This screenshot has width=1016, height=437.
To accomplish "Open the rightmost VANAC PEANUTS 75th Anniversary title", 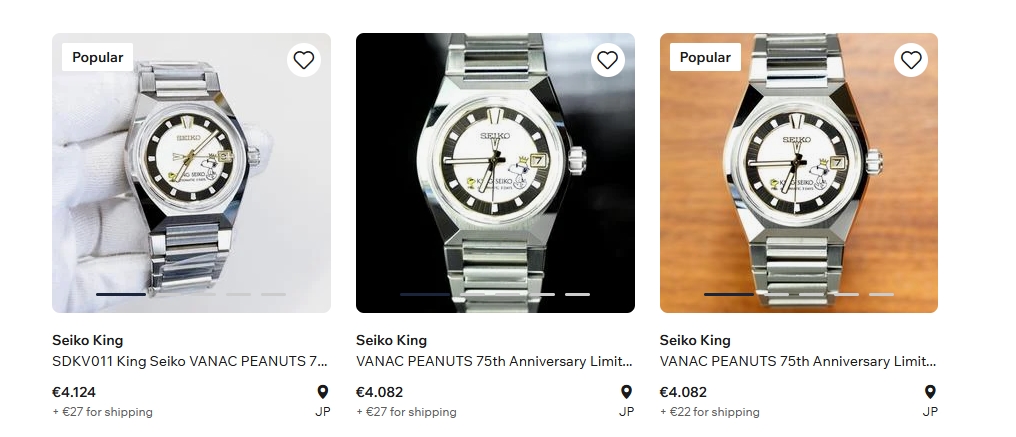I will 798,361.
